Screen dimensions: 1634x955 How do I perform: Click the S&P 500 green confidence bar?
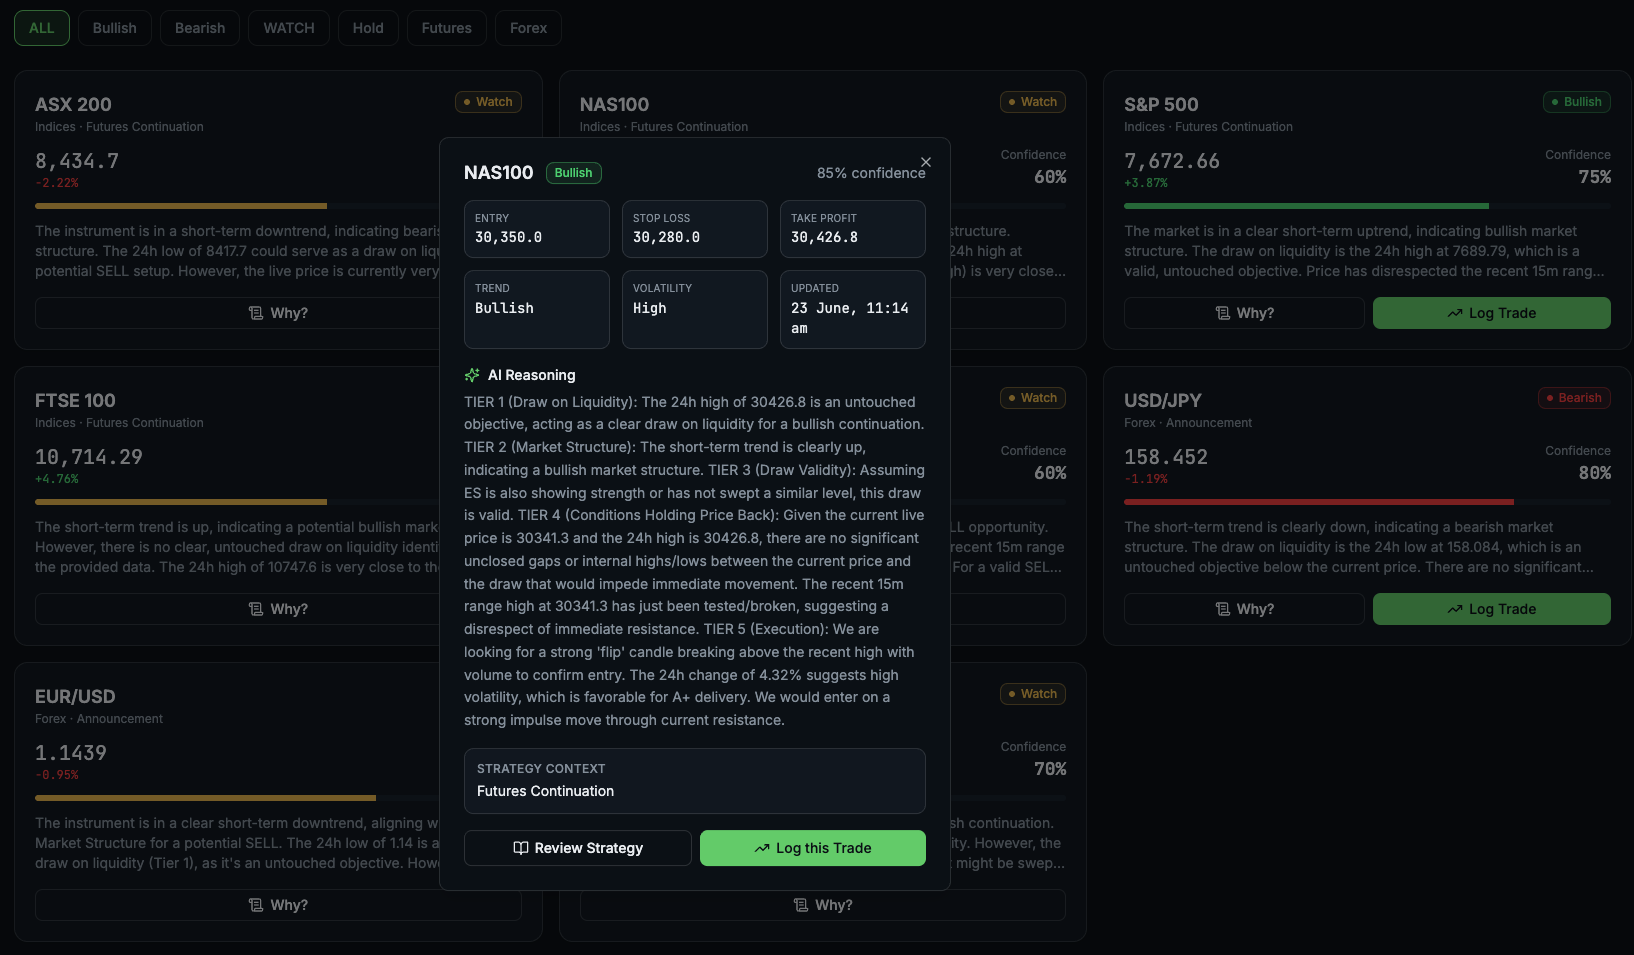1306,206
